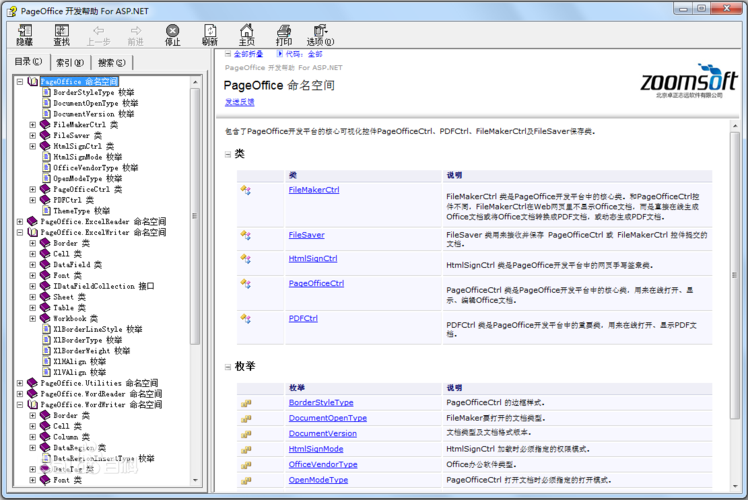
Task: Select DocumentVersion 枚举 in tree
Action: (x=94, y=114)
